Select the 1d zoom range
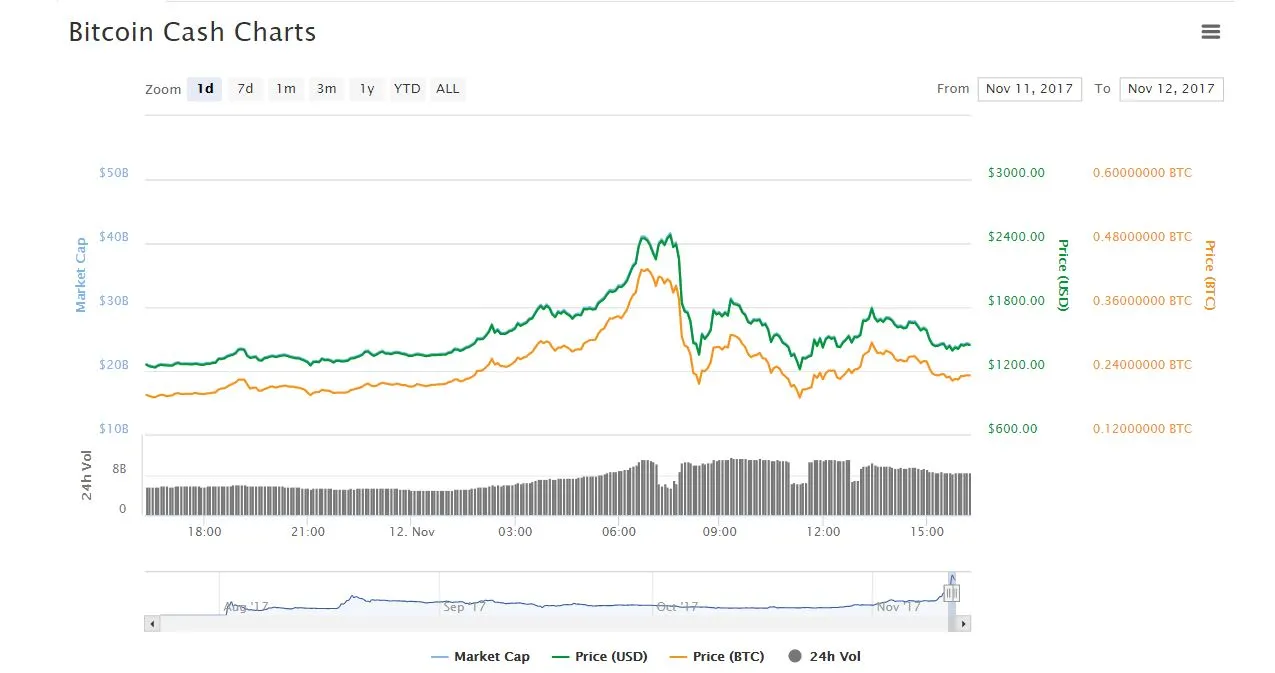Image resolution: width=1275 pixels, height=673 pixels. coord(205,89)
